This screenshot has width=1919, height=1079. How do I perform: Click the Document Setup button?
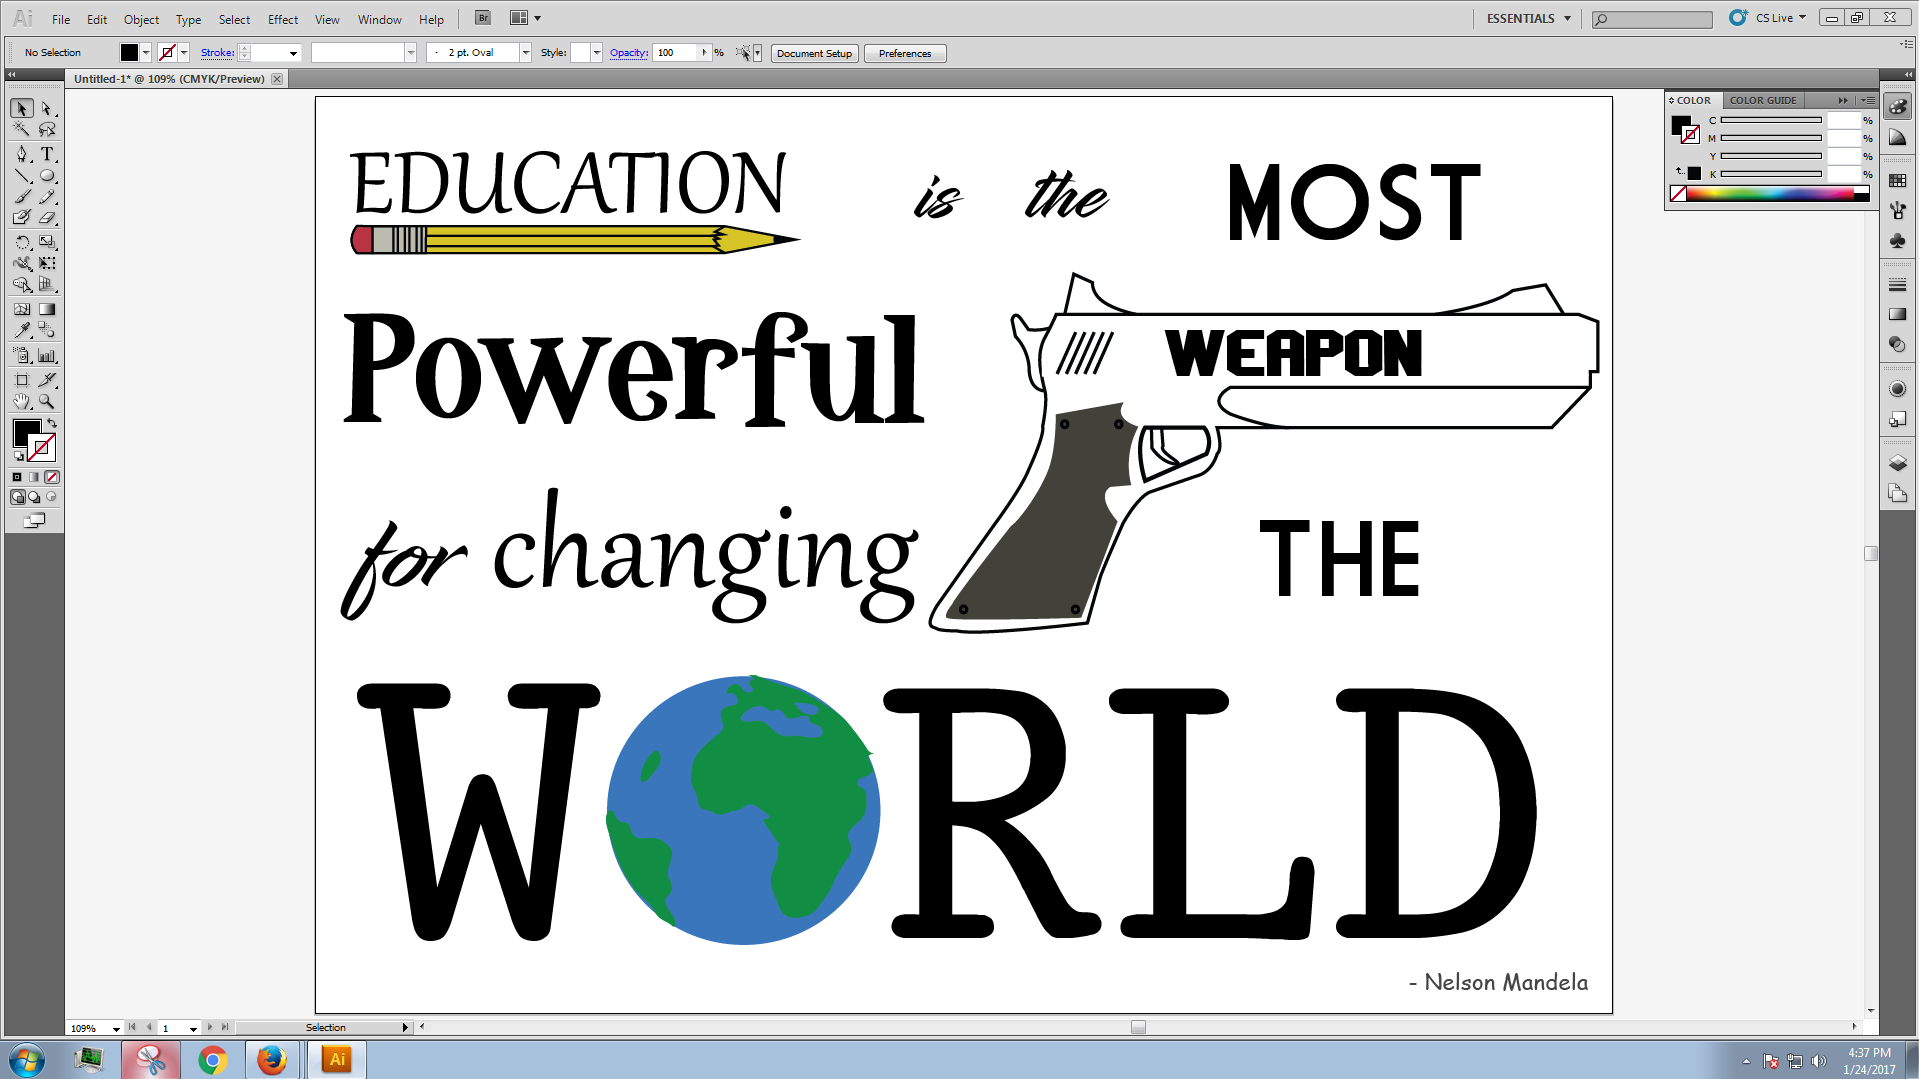(814, 53)
